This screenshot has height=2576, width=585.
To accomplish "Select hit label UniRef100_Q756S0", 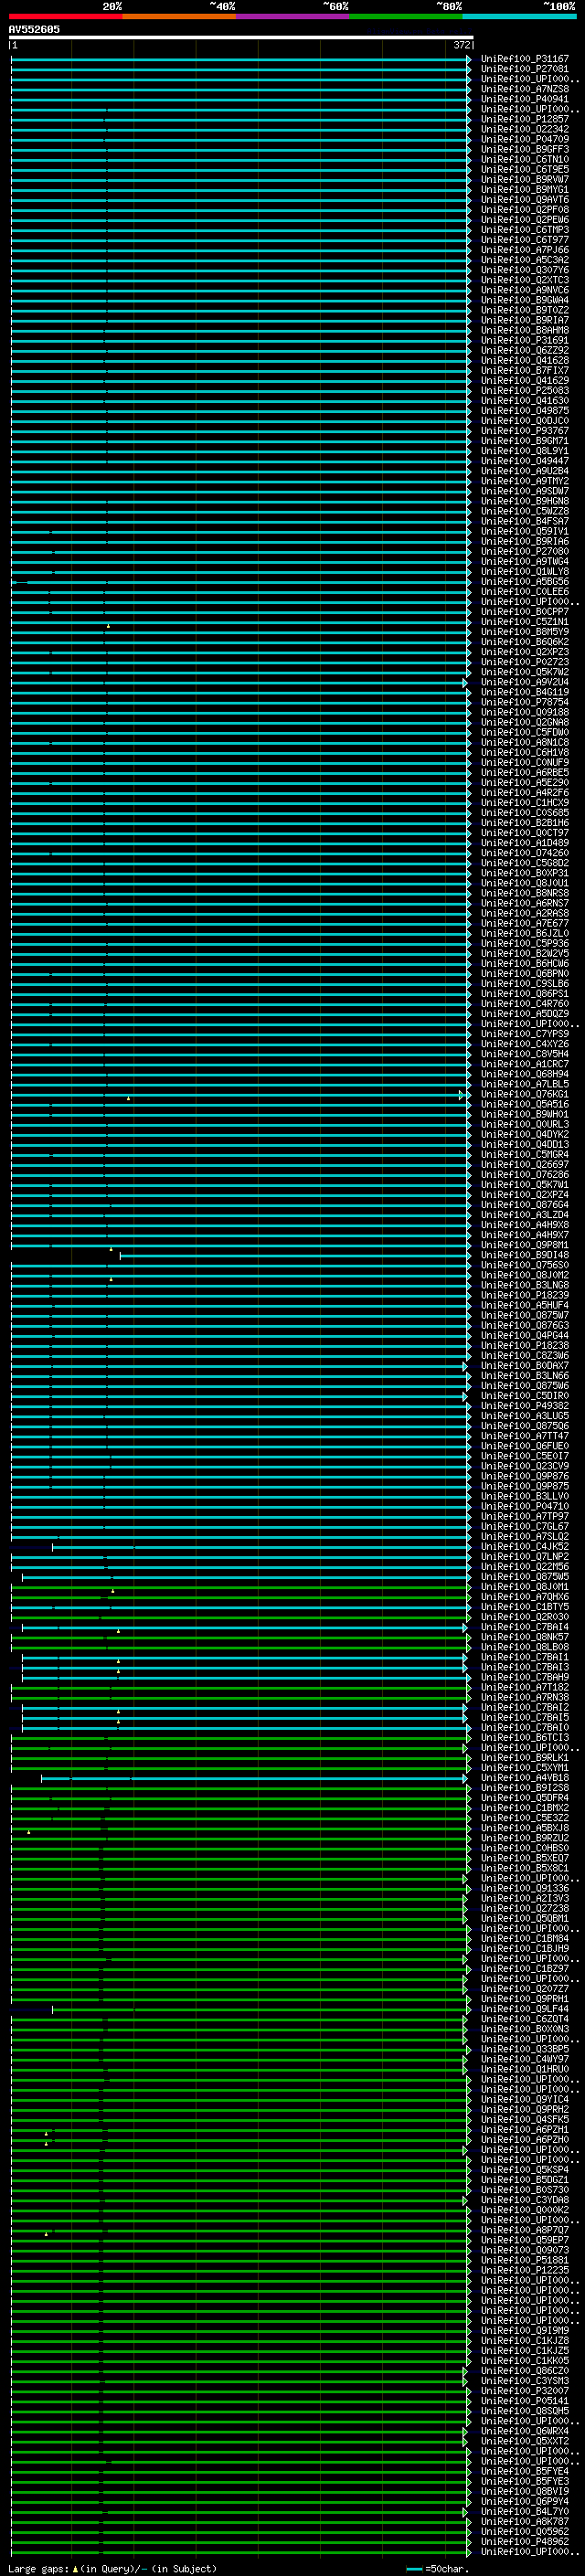I will 525,1265.
